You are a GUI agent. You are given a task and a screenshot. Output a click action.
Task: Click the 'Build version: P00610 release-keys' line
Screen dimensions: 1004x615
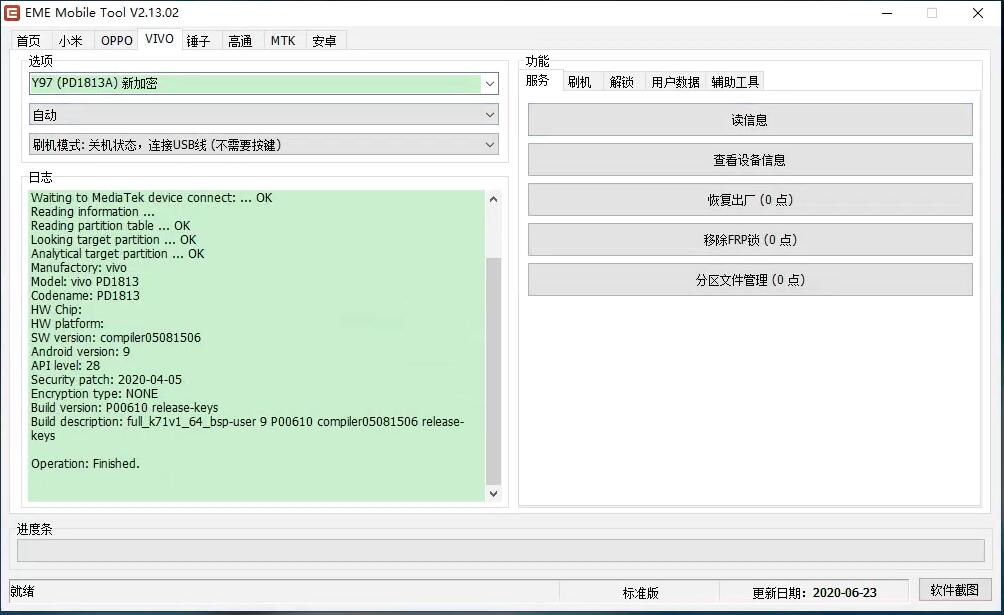tap(124, 408)
